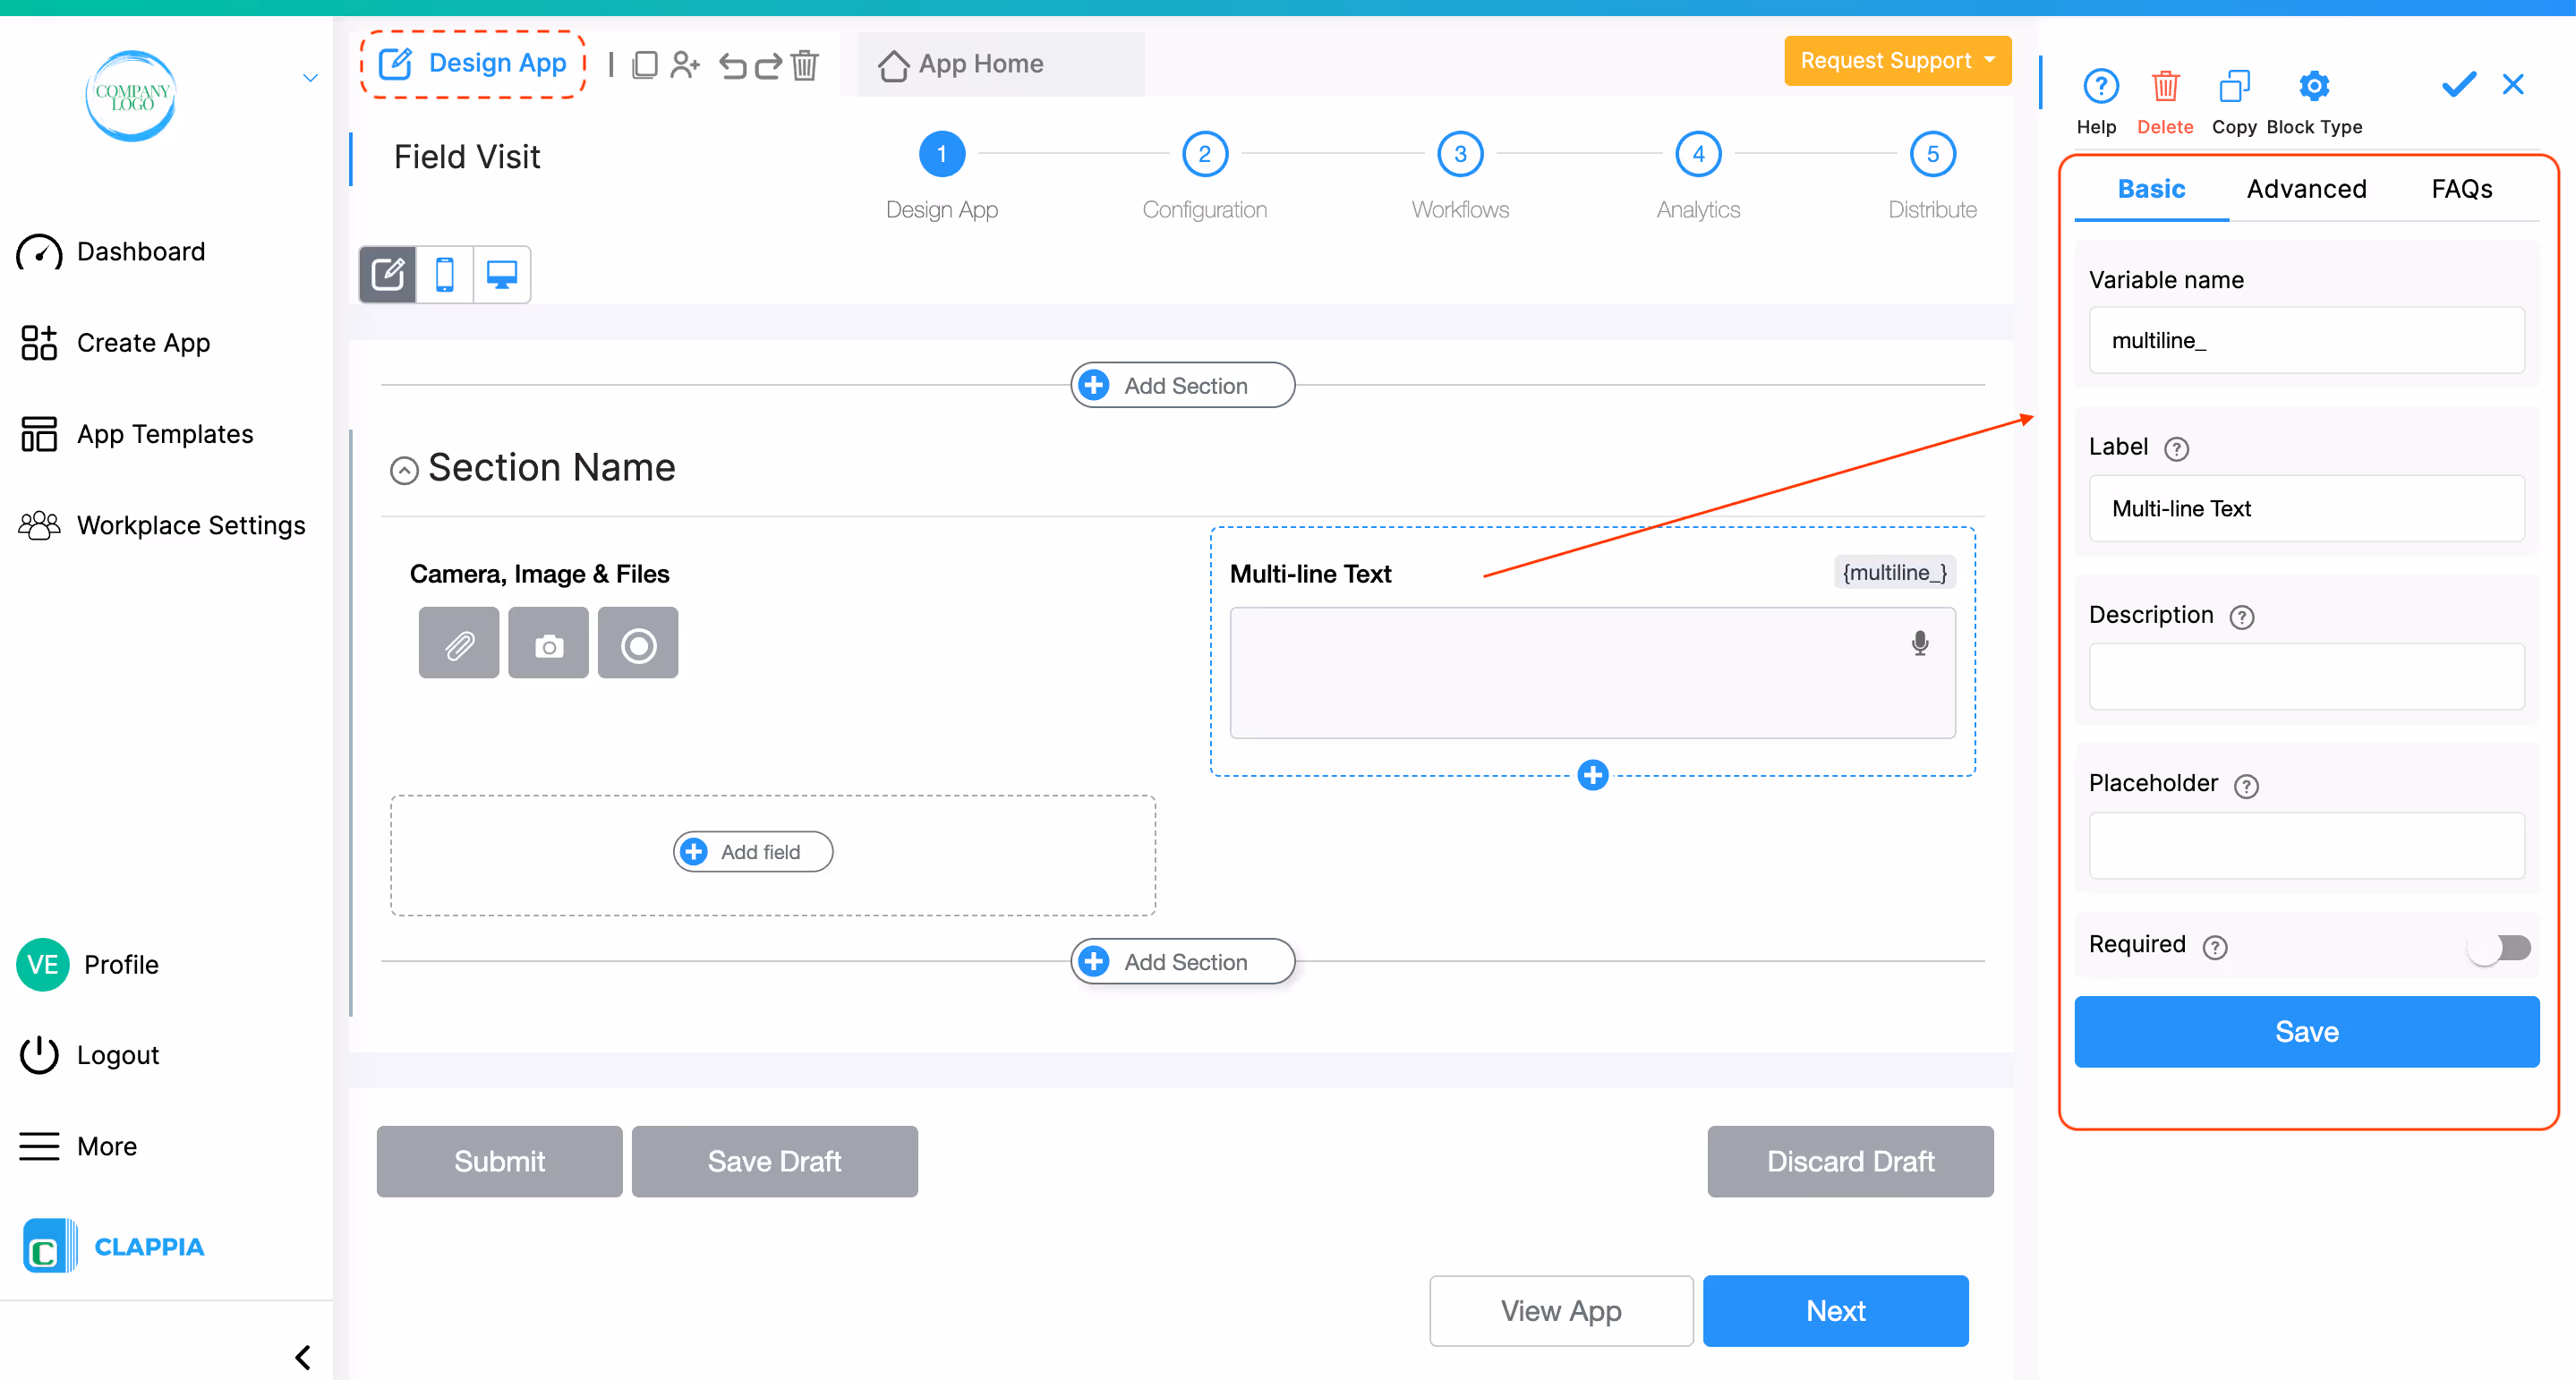
Task: Click the Delete trash icon in field panel
Action: [x=2164, y=87]
